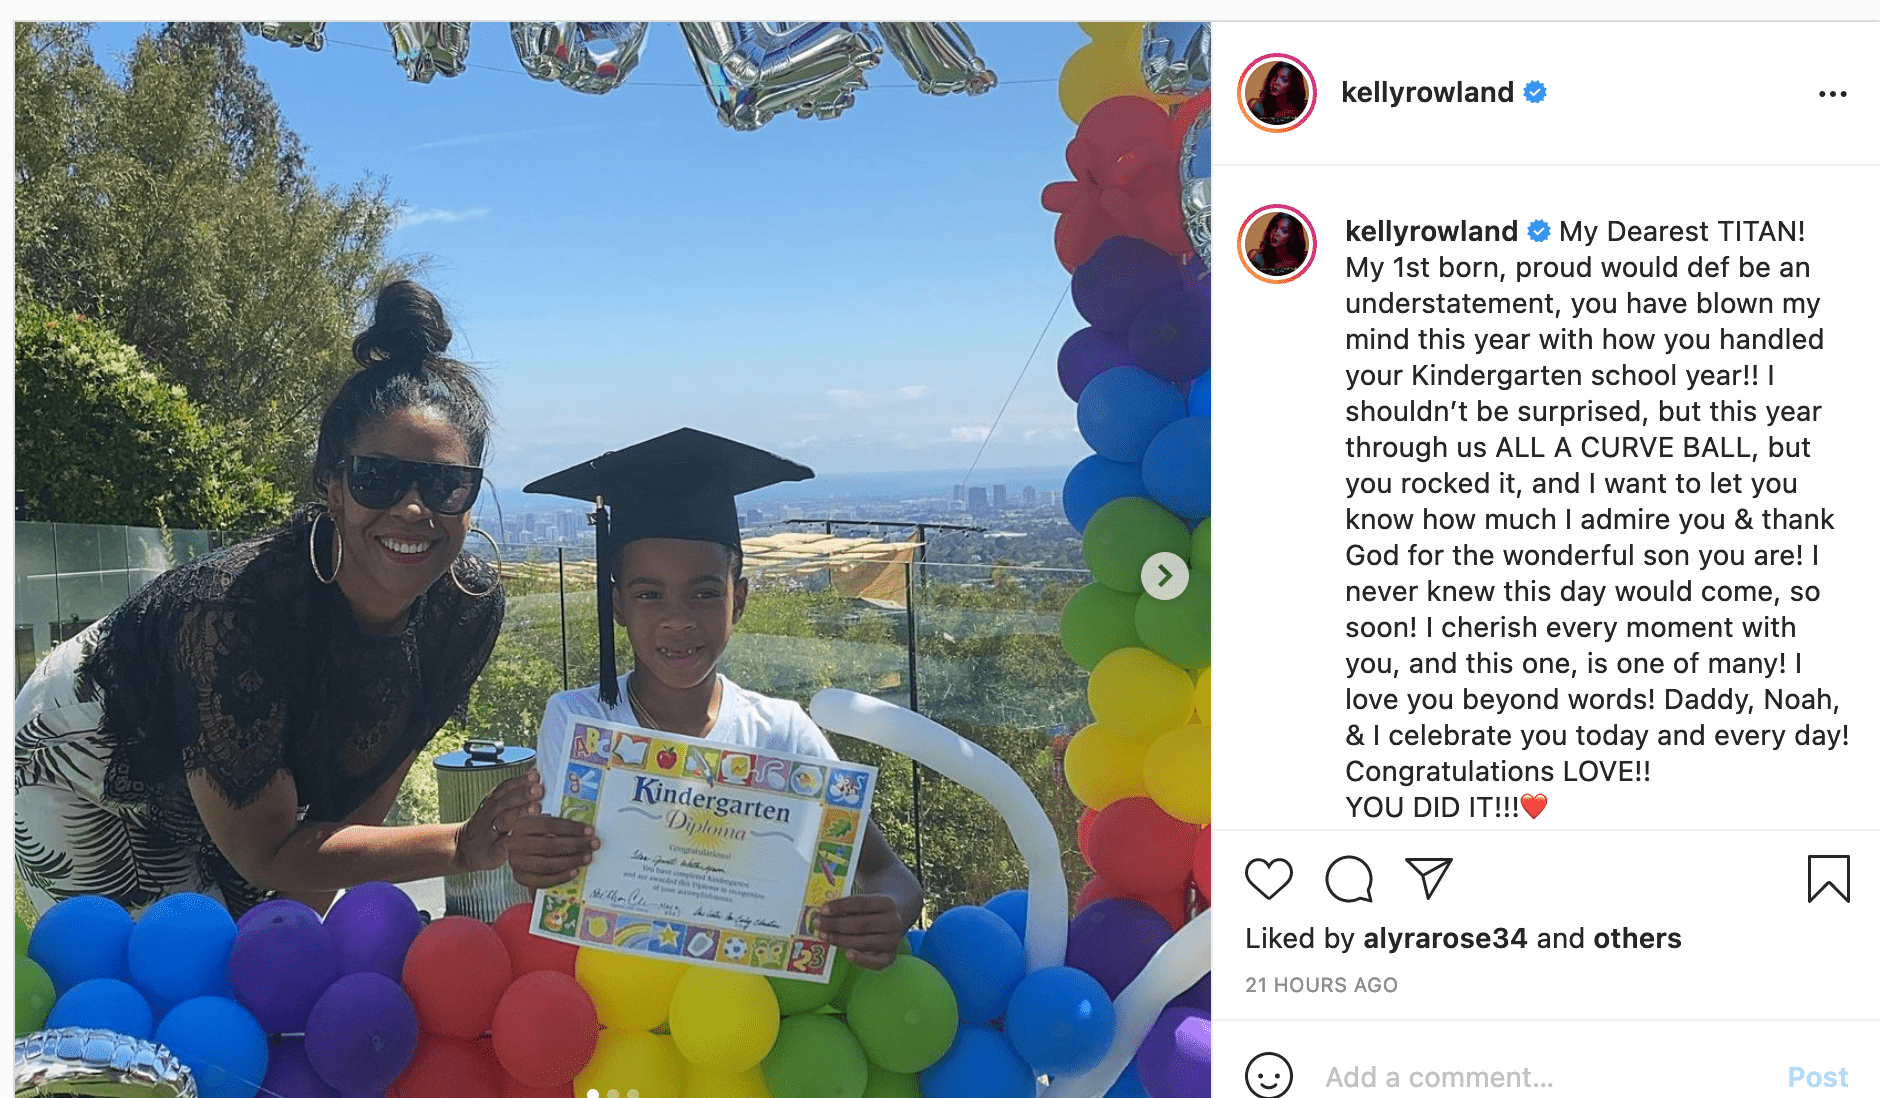1880x1098 pixels.
Task: Click the 21 HOURS AGO timestamp
Action: [1321, 985]
